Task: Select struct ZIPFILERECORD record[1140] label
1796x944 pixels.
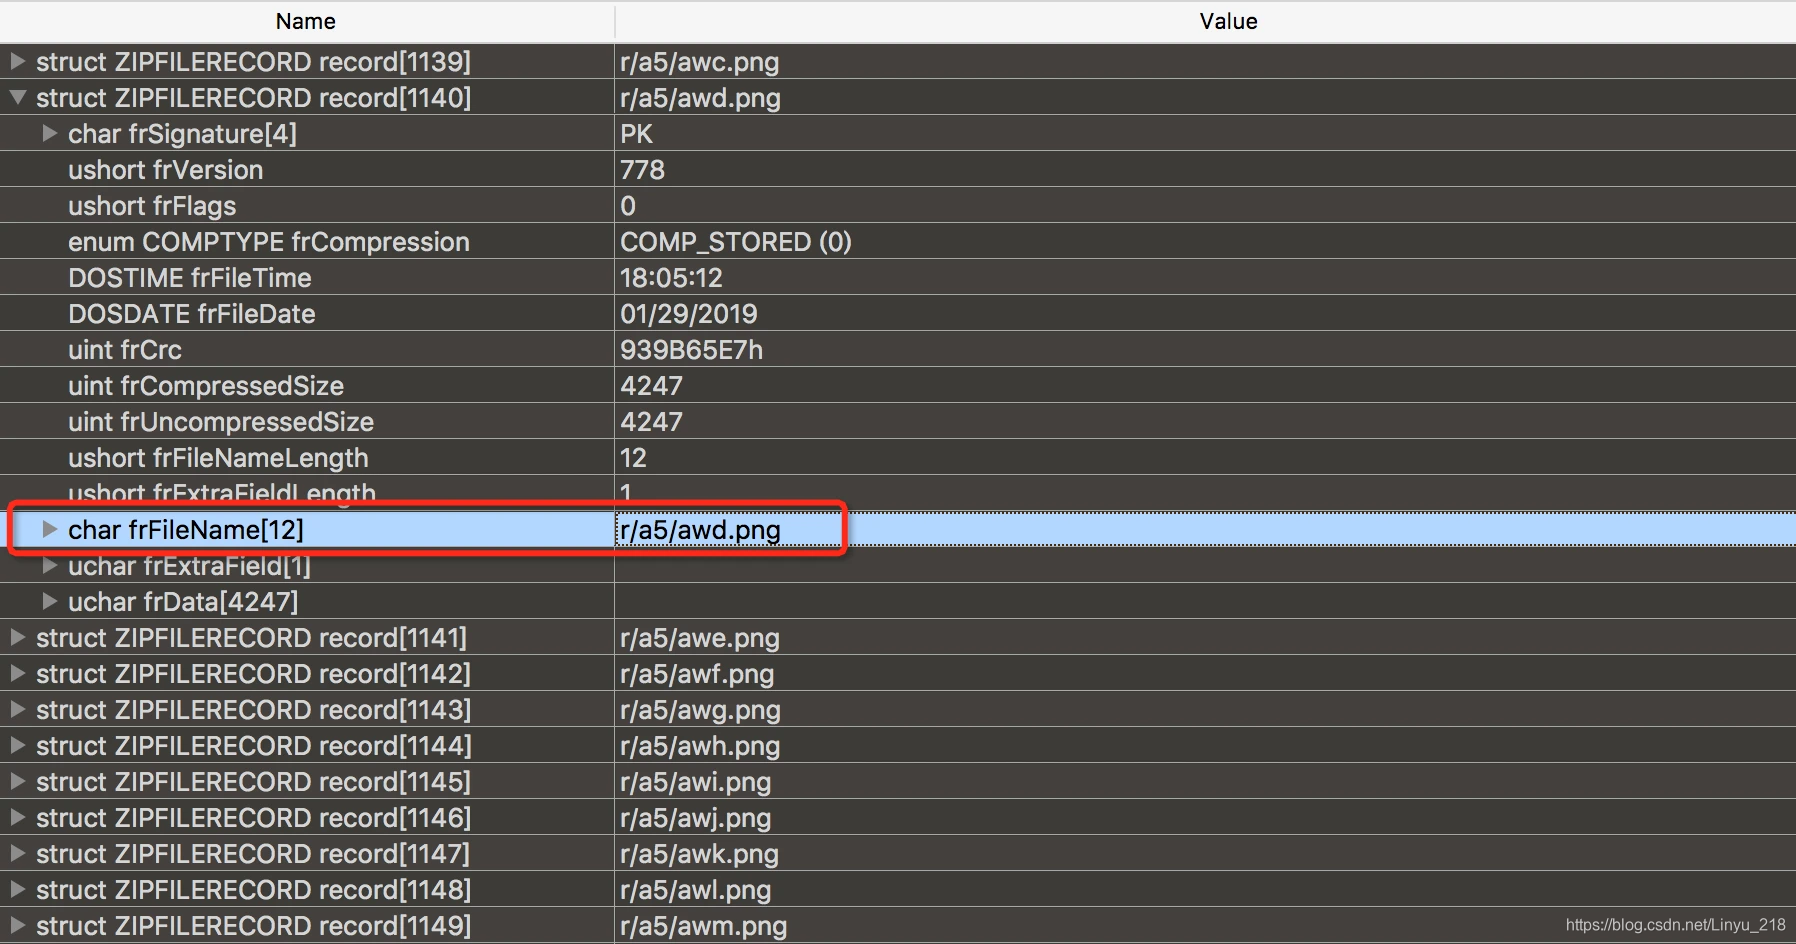Action: click(253, 98)
